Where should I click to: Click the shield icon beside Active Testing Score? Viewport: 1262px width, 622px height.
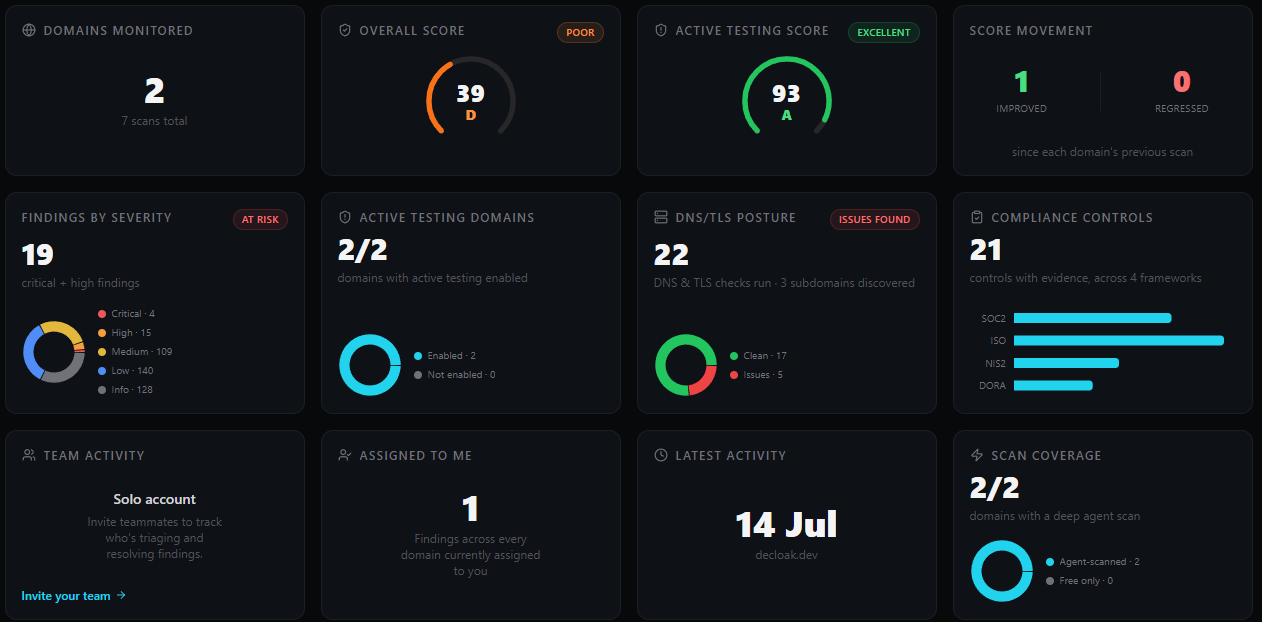pos(661,31)
